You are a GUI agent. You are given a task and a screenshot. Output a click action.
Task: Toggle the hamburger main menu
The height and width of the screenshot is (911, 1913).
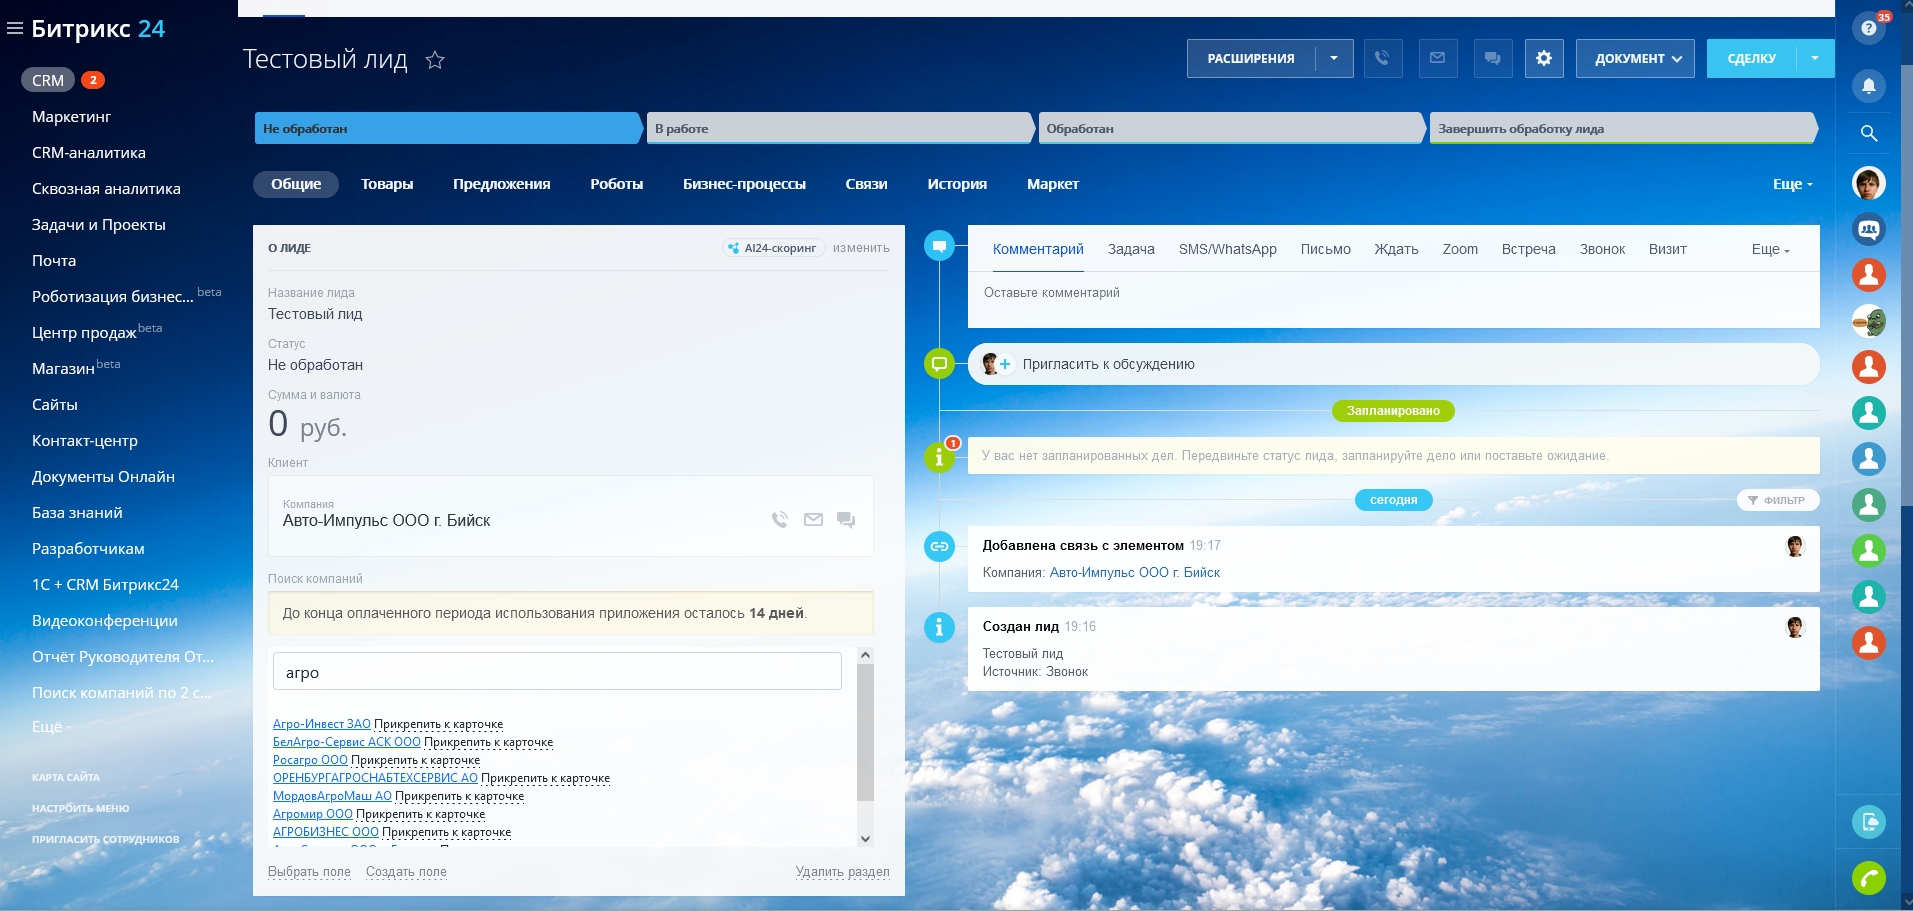click(15, 29)
